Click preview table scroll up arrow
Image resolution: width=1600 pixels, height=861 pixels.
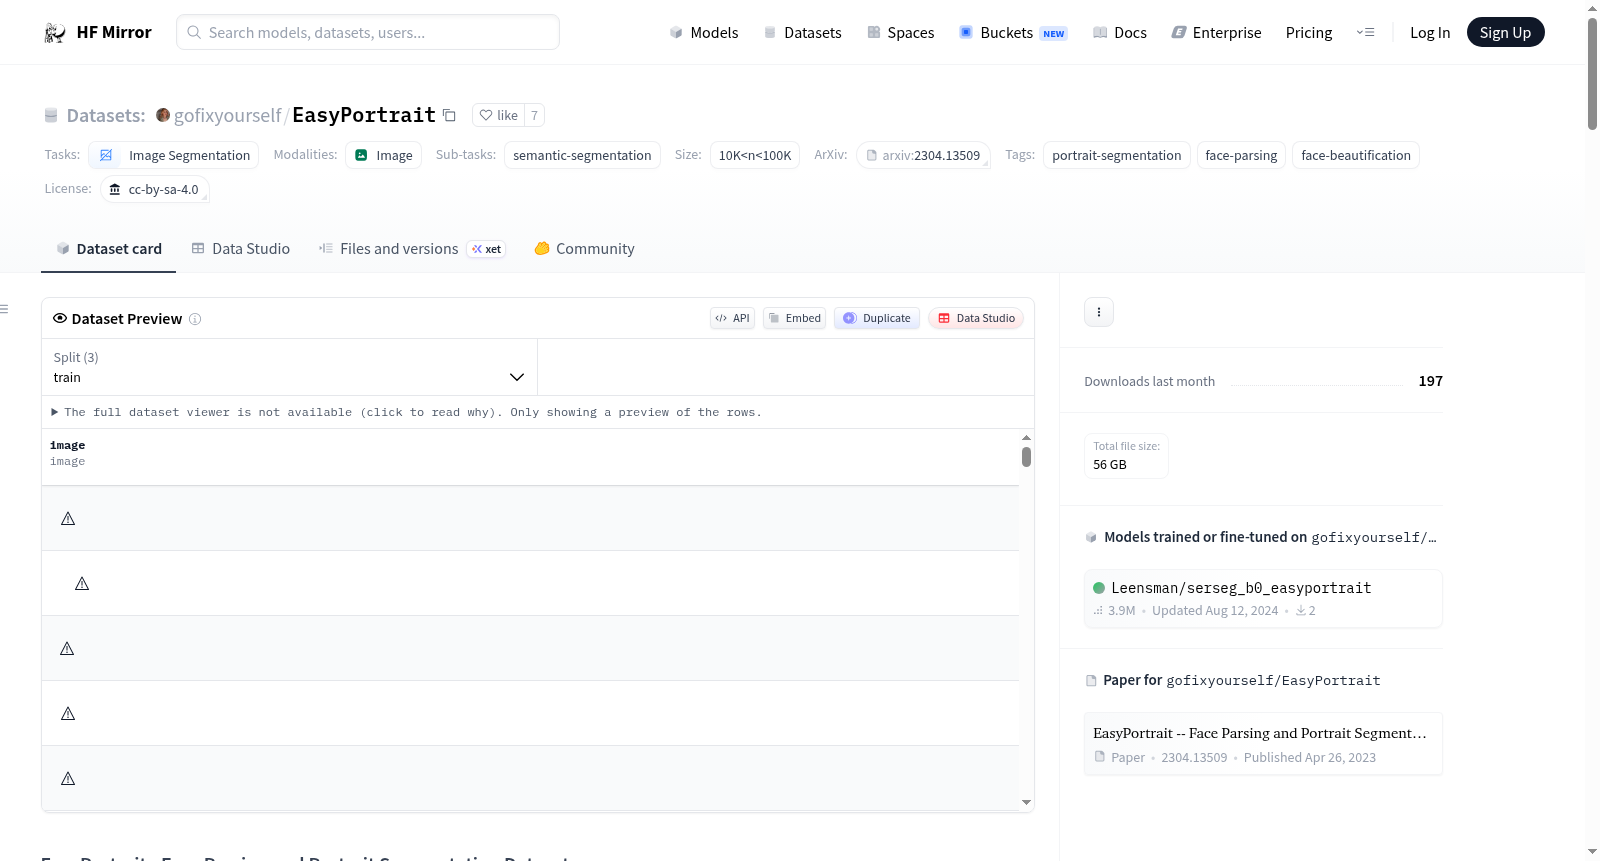coord(1026,438)
